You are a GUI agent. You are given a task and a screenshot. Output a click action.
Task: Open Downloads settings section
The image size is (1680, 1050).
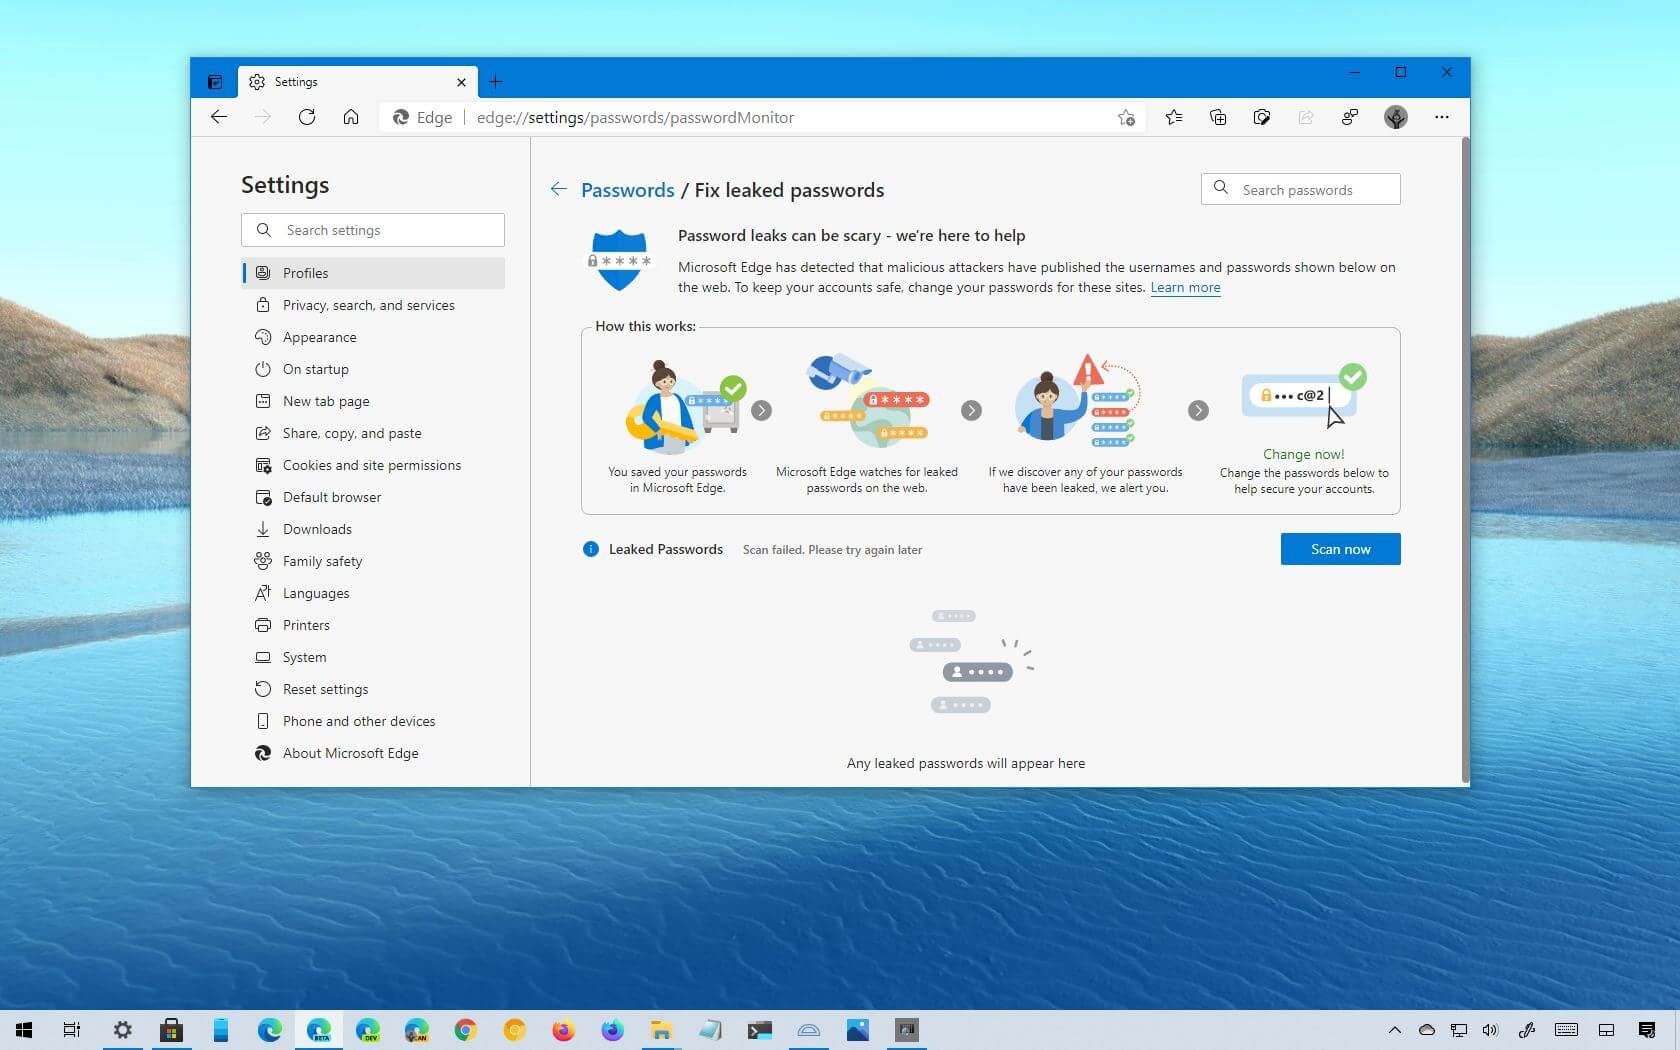coord(373,529)
